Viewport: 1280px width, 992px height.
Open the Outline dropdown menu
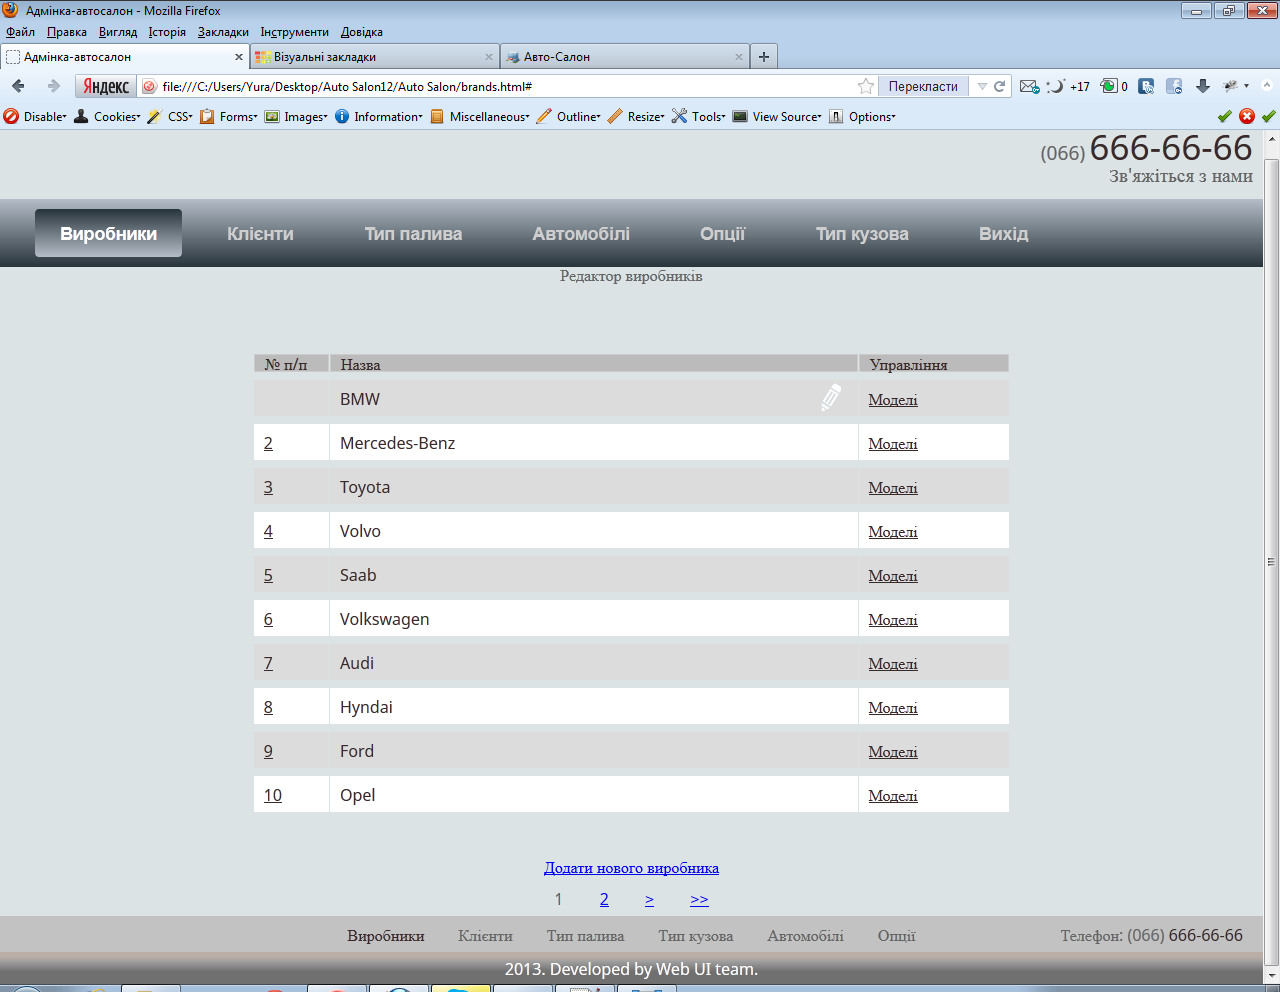(569, 116)
